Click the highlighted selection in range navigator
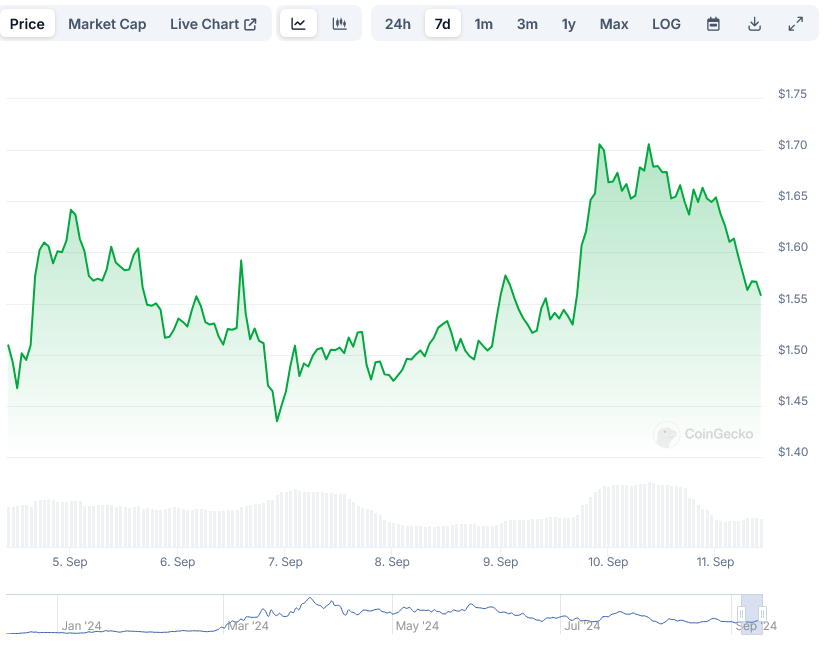This screenshot has height=652, width=838. (x=752, y=614)
